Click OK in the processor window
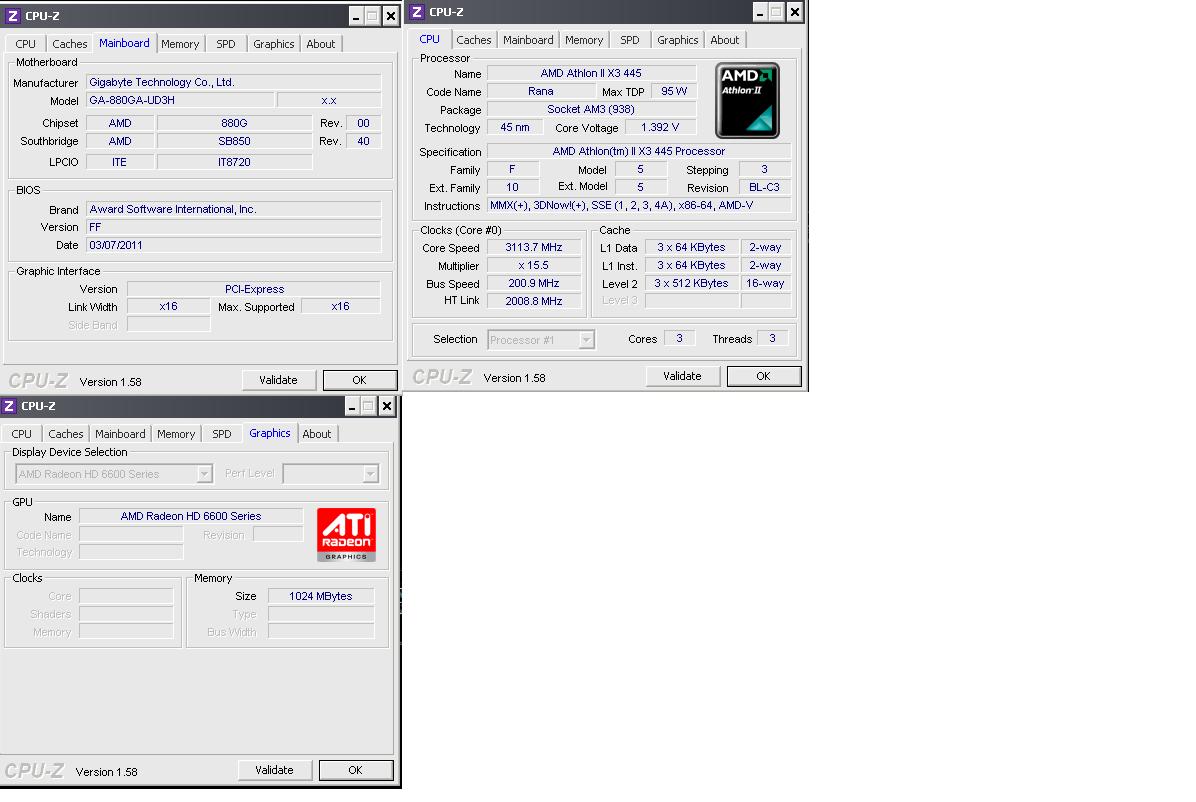This screenshot has height=802, width=1196. point(764,376)
